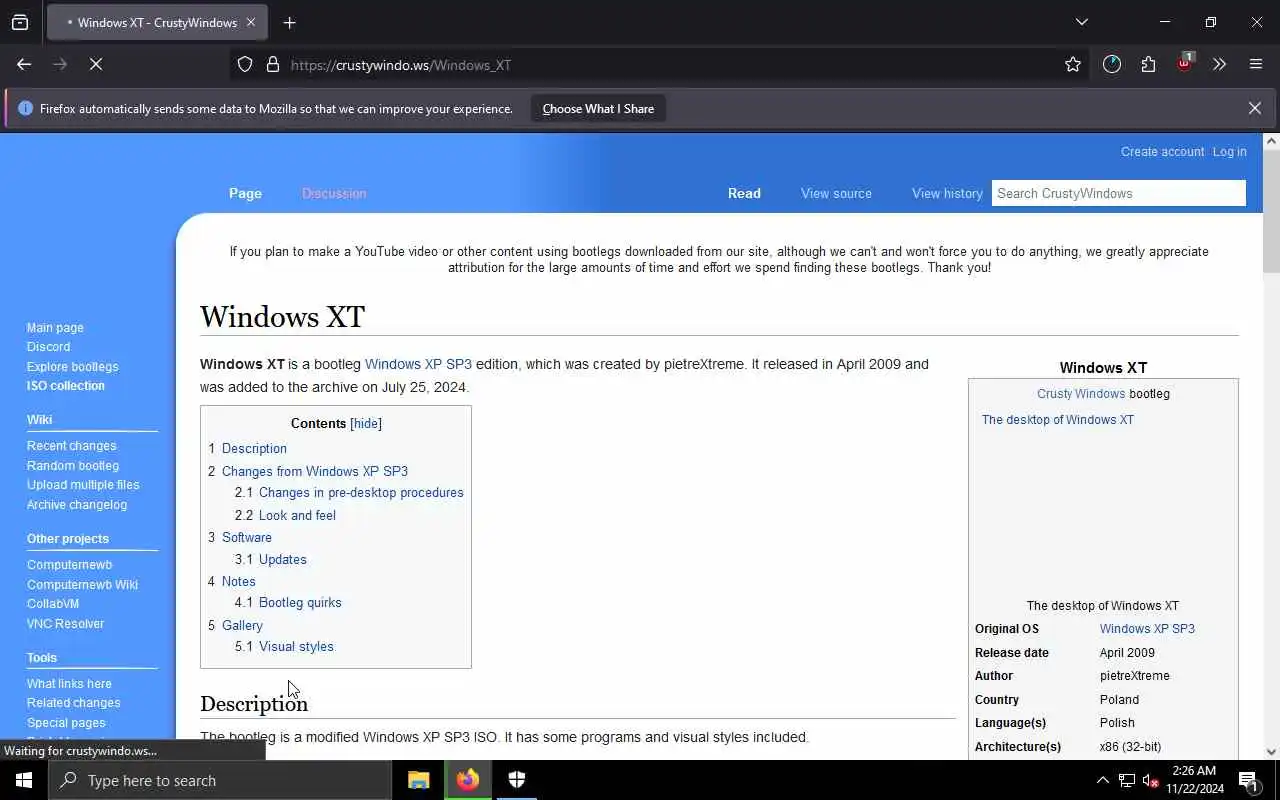1280x800 pixels.
Task: Open What links here tool
Action: (x=69, y=684)
